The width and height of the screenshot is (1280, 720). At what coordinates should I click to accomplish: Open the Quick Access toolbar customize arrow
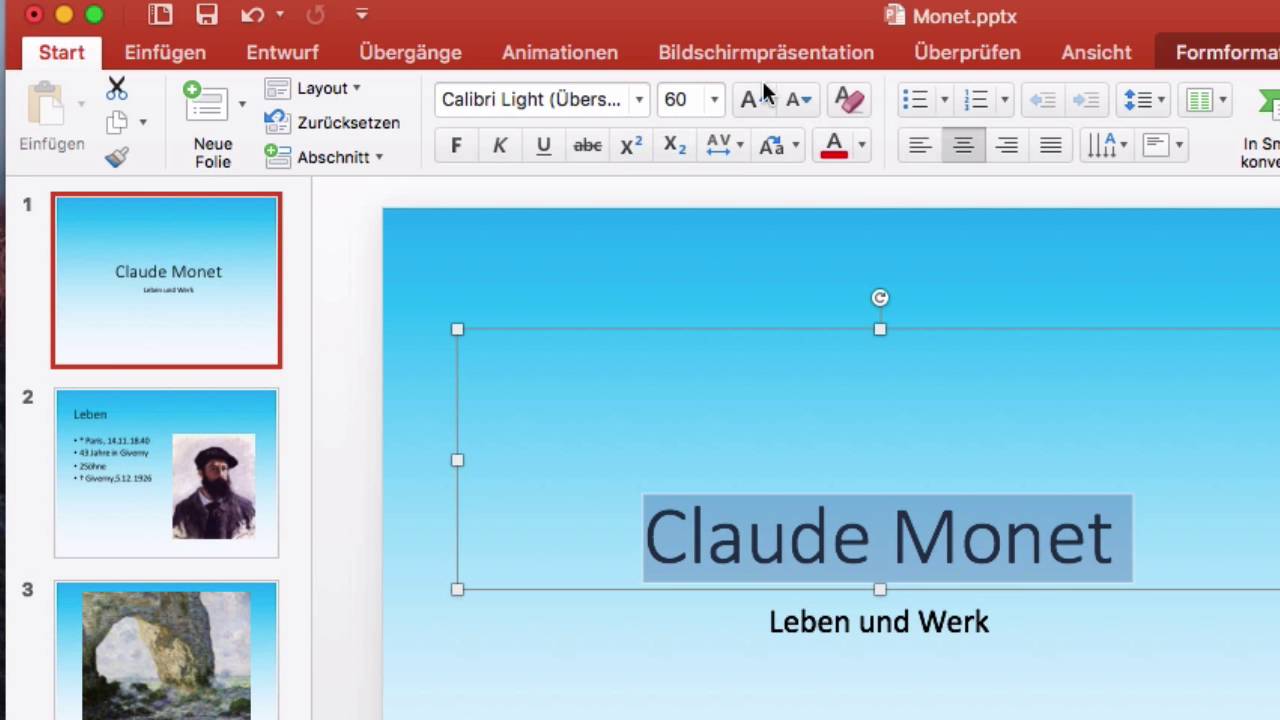(x=362, y=14)
